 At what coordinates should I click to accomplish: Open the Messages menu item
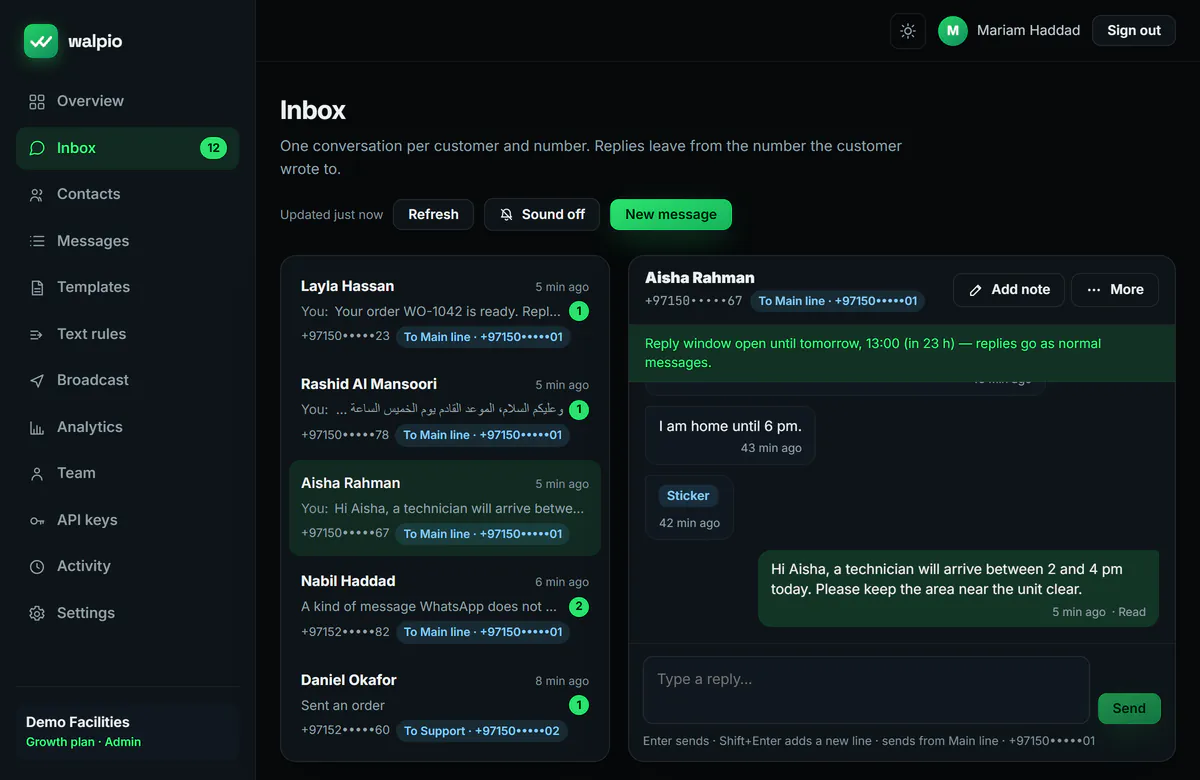(128, 241)
